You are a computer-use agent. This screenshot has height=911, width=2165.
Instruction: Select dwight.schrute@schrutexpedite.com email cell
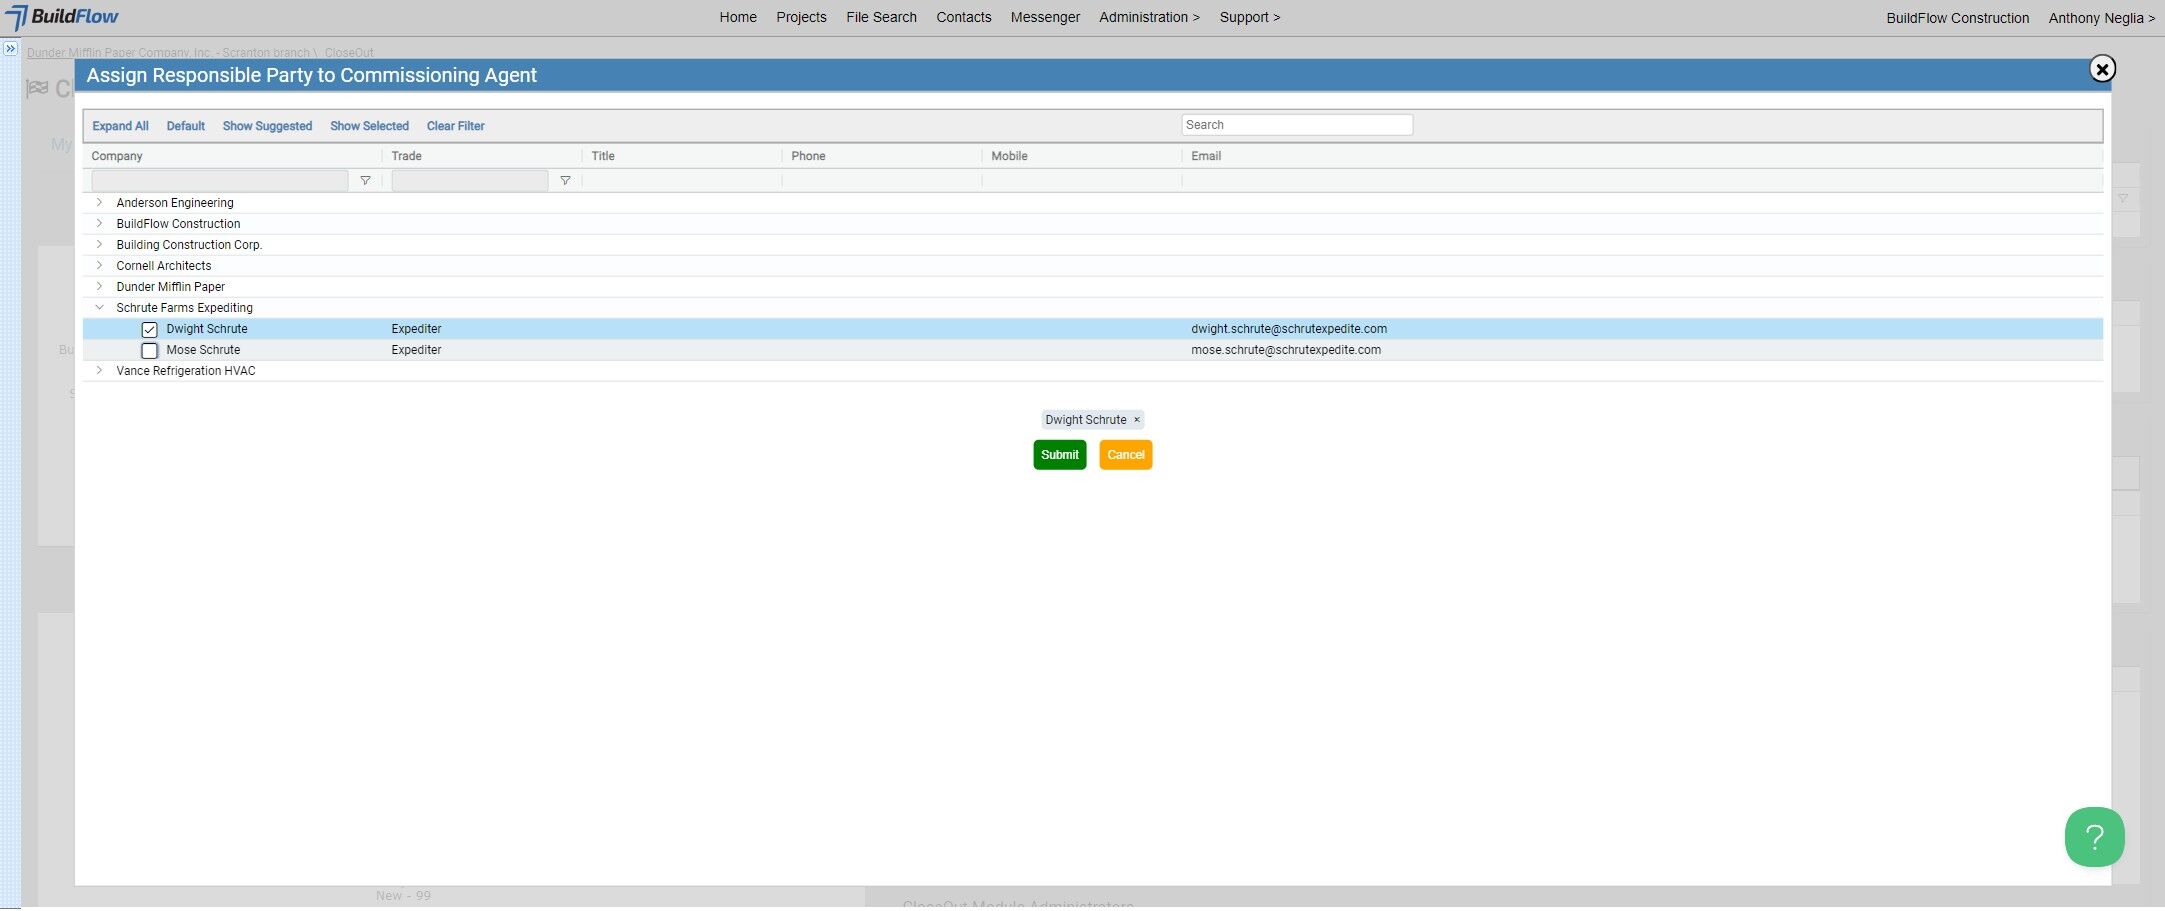click(1289, 329)
